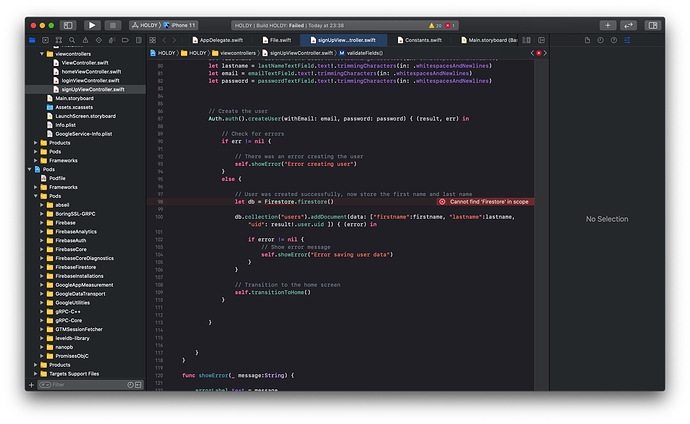This screenshot has height=424, width=690.
Task: Open the code review arrows button
Action: [628, 26]
